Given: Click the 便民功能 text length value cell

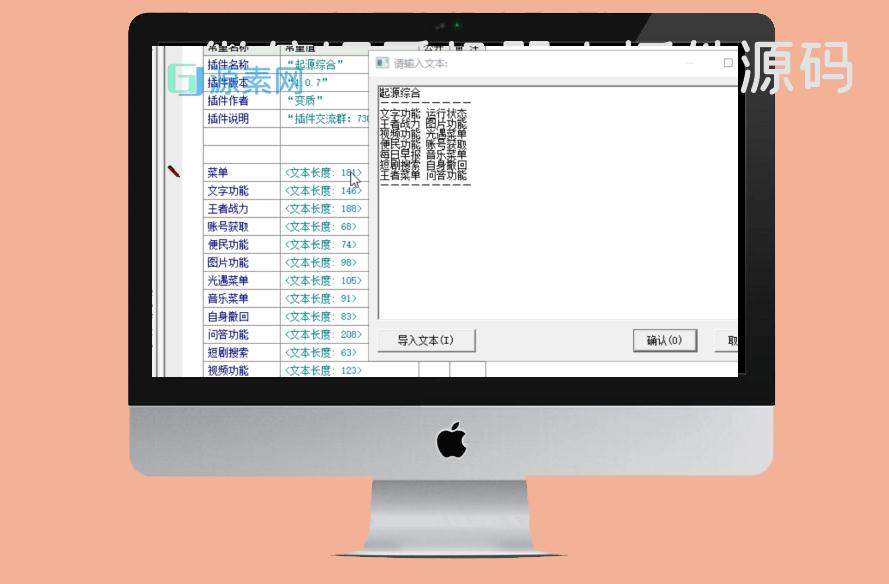Looking at the screenshot, I should (x=323, y=245).
